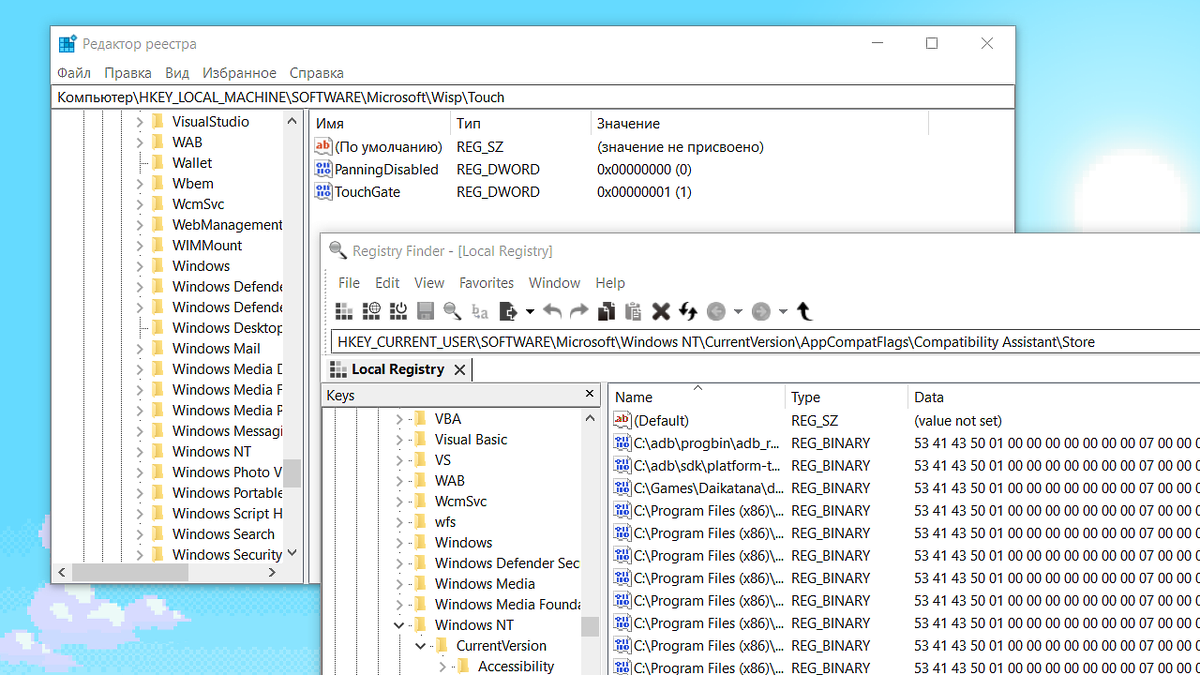Expand the Accessibility key in Registry Finder
The image size is (1200, 675).
point(442,666)
